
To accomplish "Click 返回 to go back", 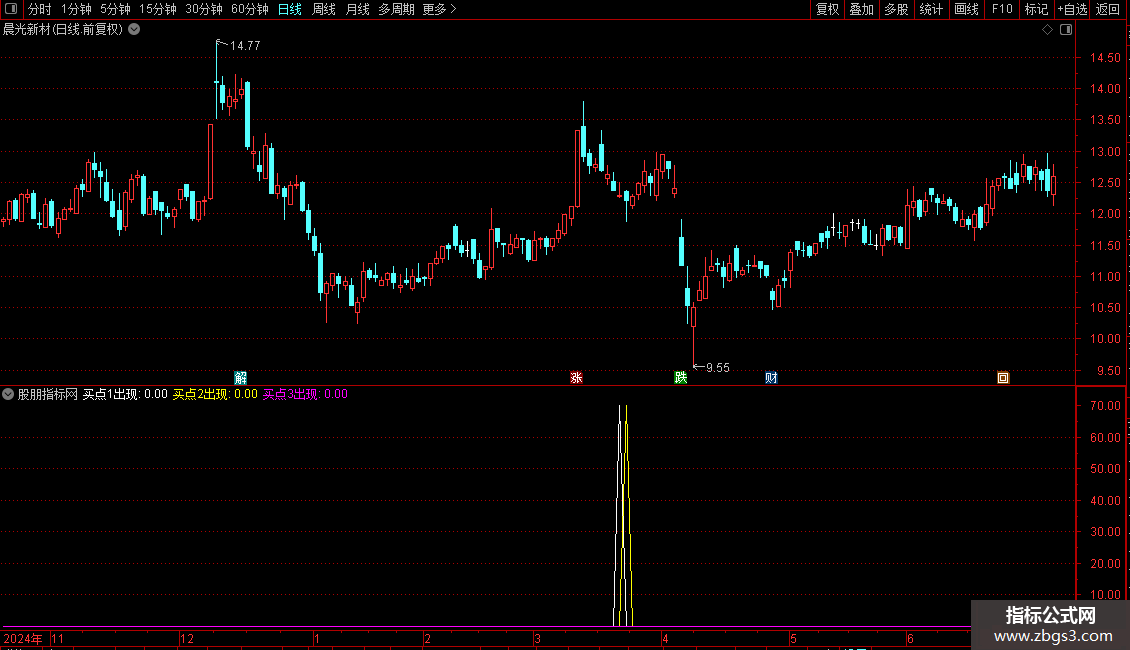I will [x=1108, y=9].
